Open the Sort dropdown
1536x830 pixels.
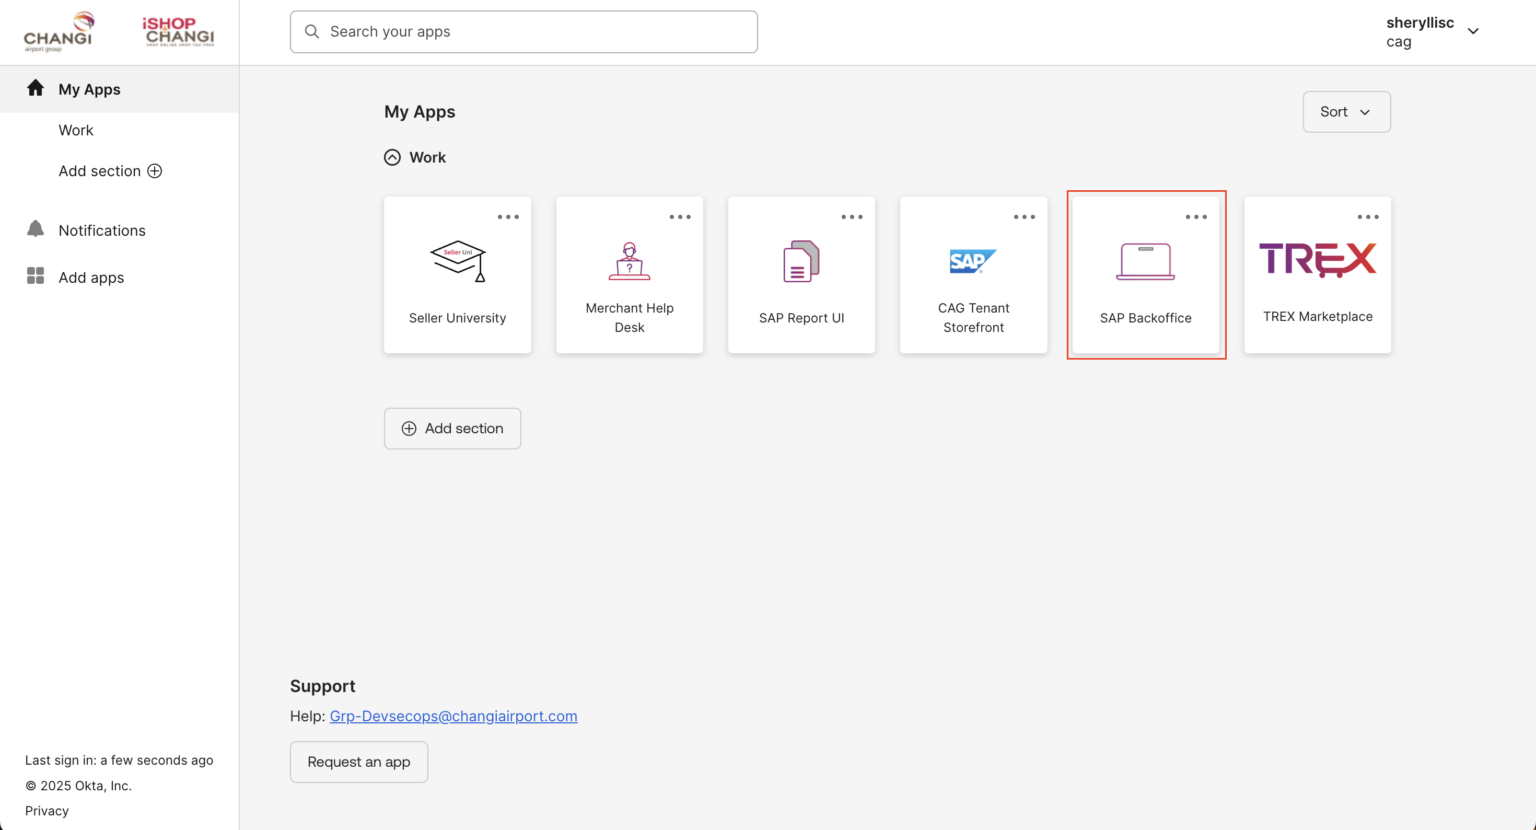tap(1346, 112)
